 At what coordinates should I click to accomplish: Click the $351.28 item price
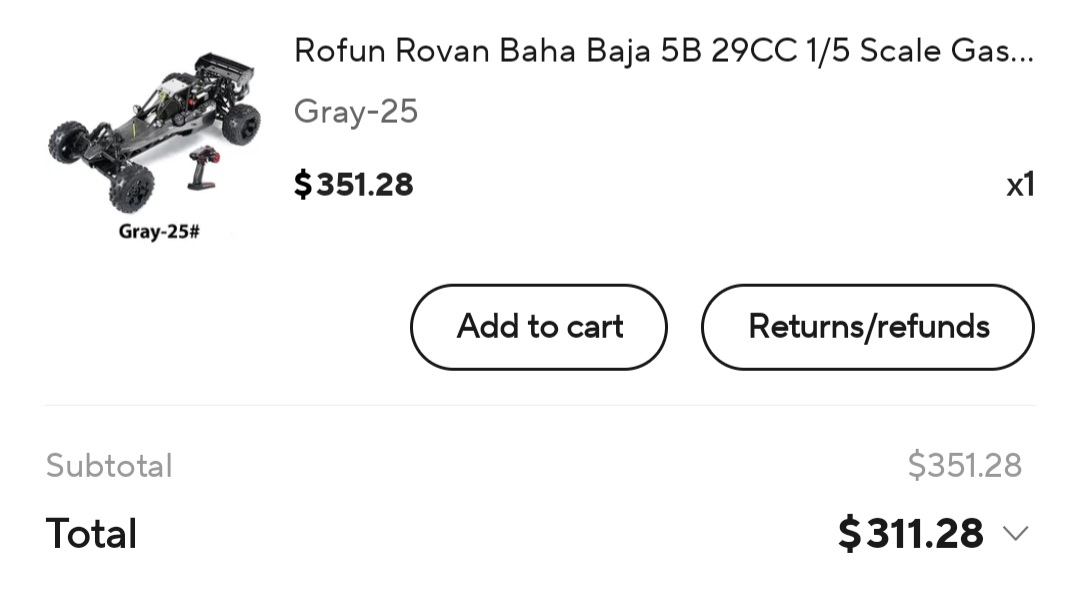(354, 185)
